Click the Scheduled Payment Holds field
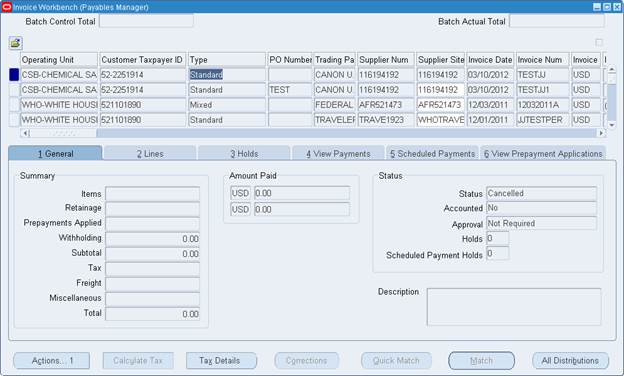The image size is (624, 376). (x=497, y=253)
